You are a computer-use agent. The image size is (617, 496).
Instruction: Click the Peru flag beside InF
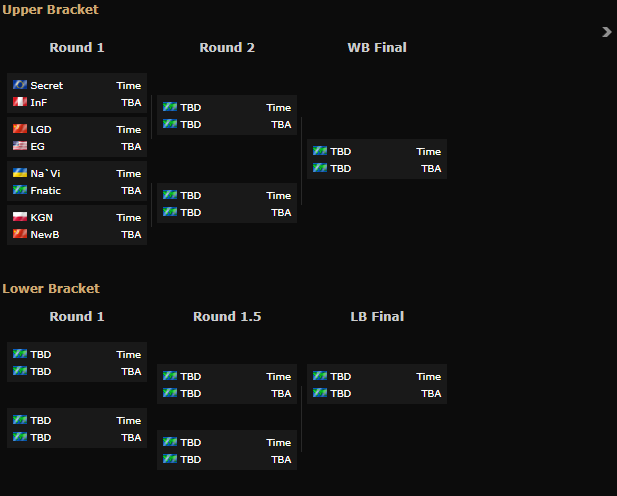(20, 102)
